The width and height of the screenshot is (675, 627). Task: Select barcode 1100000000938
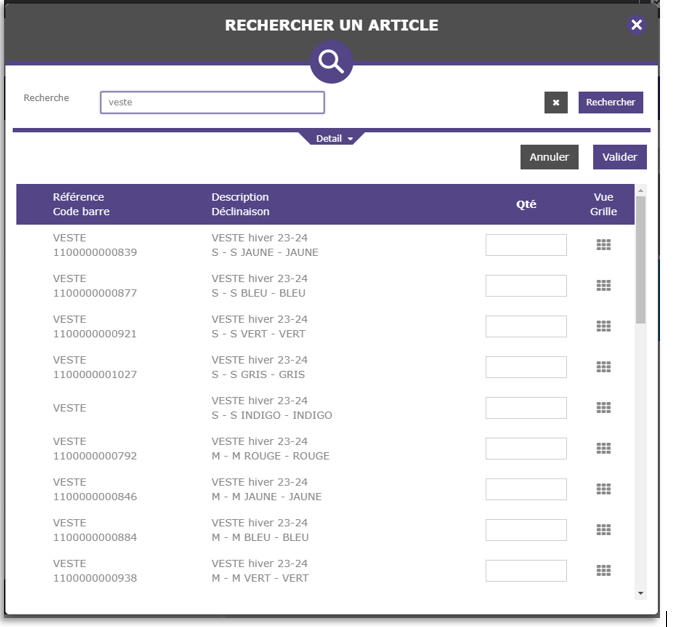95,578
